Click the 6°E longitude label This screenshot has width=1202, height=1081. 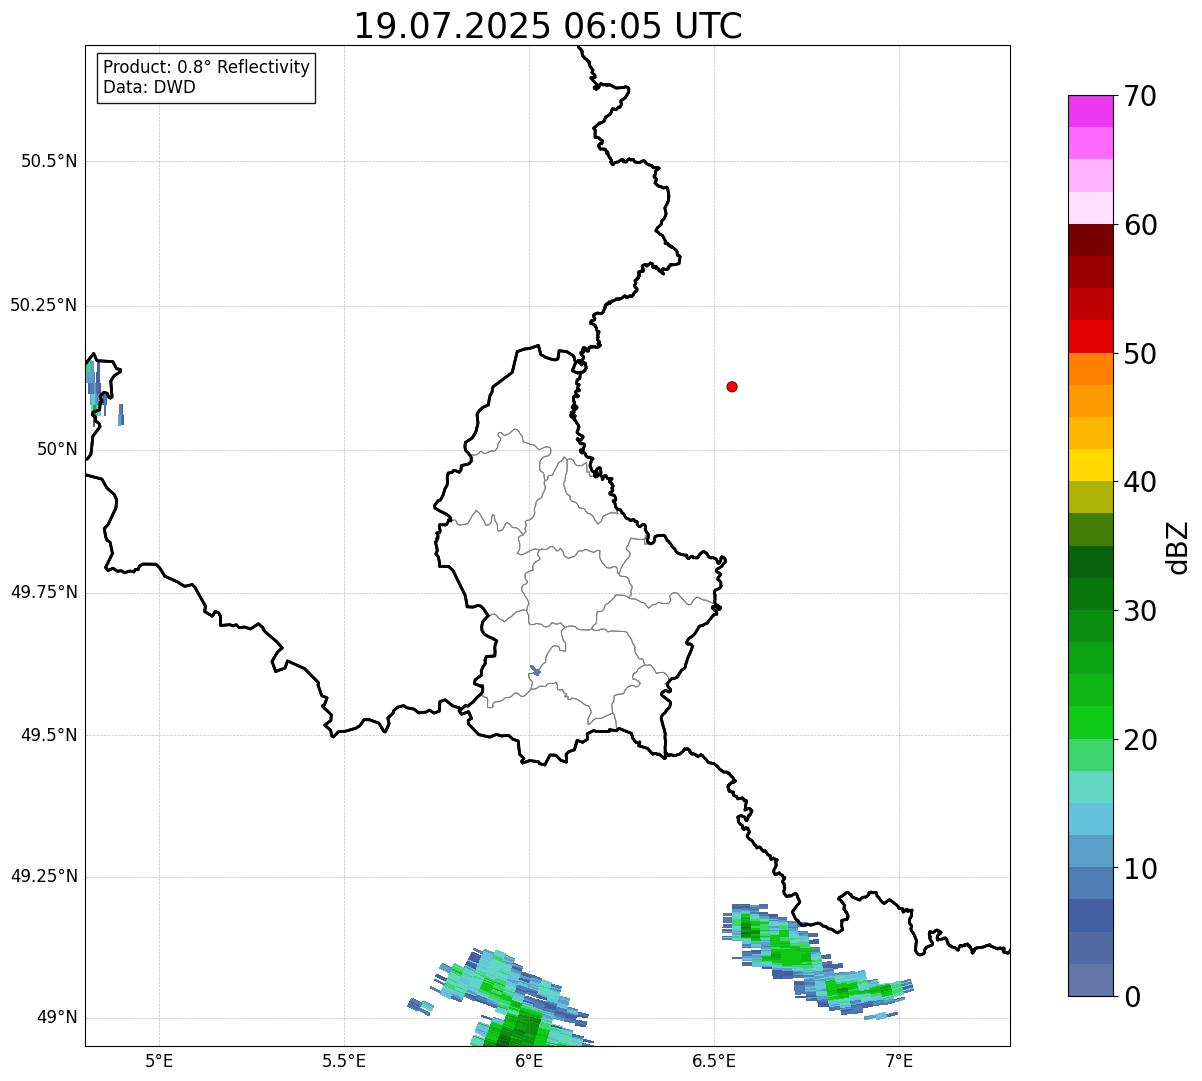(x=529, y=1060)
